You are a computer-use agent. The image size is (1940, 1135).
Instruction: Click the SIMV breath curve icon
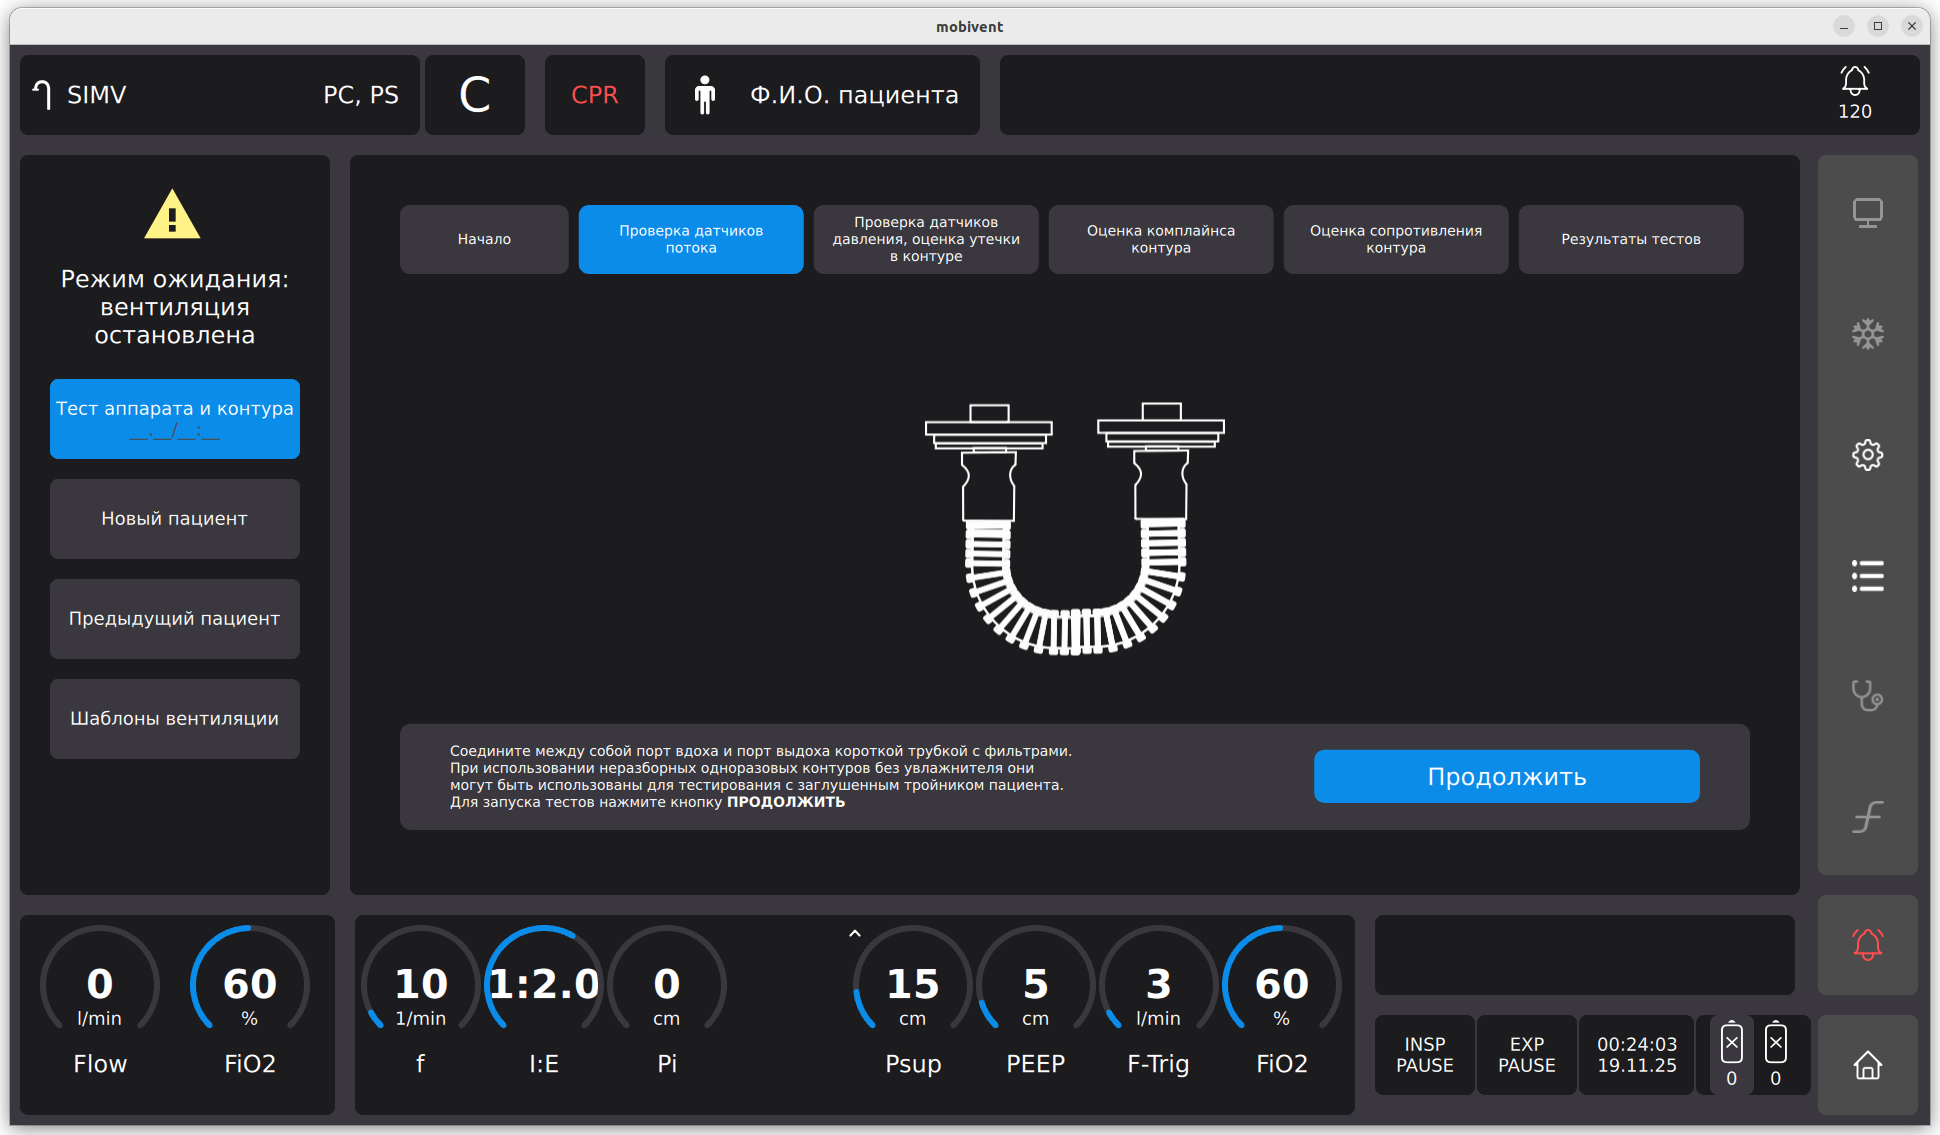tap(42, 95)
